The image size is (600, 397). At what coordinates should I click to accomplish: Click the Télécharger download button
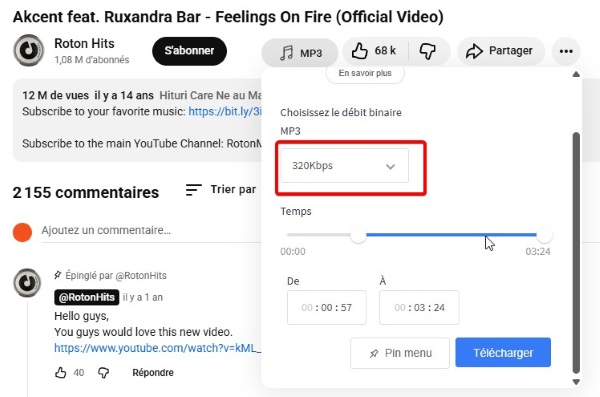tap(503, 353)
